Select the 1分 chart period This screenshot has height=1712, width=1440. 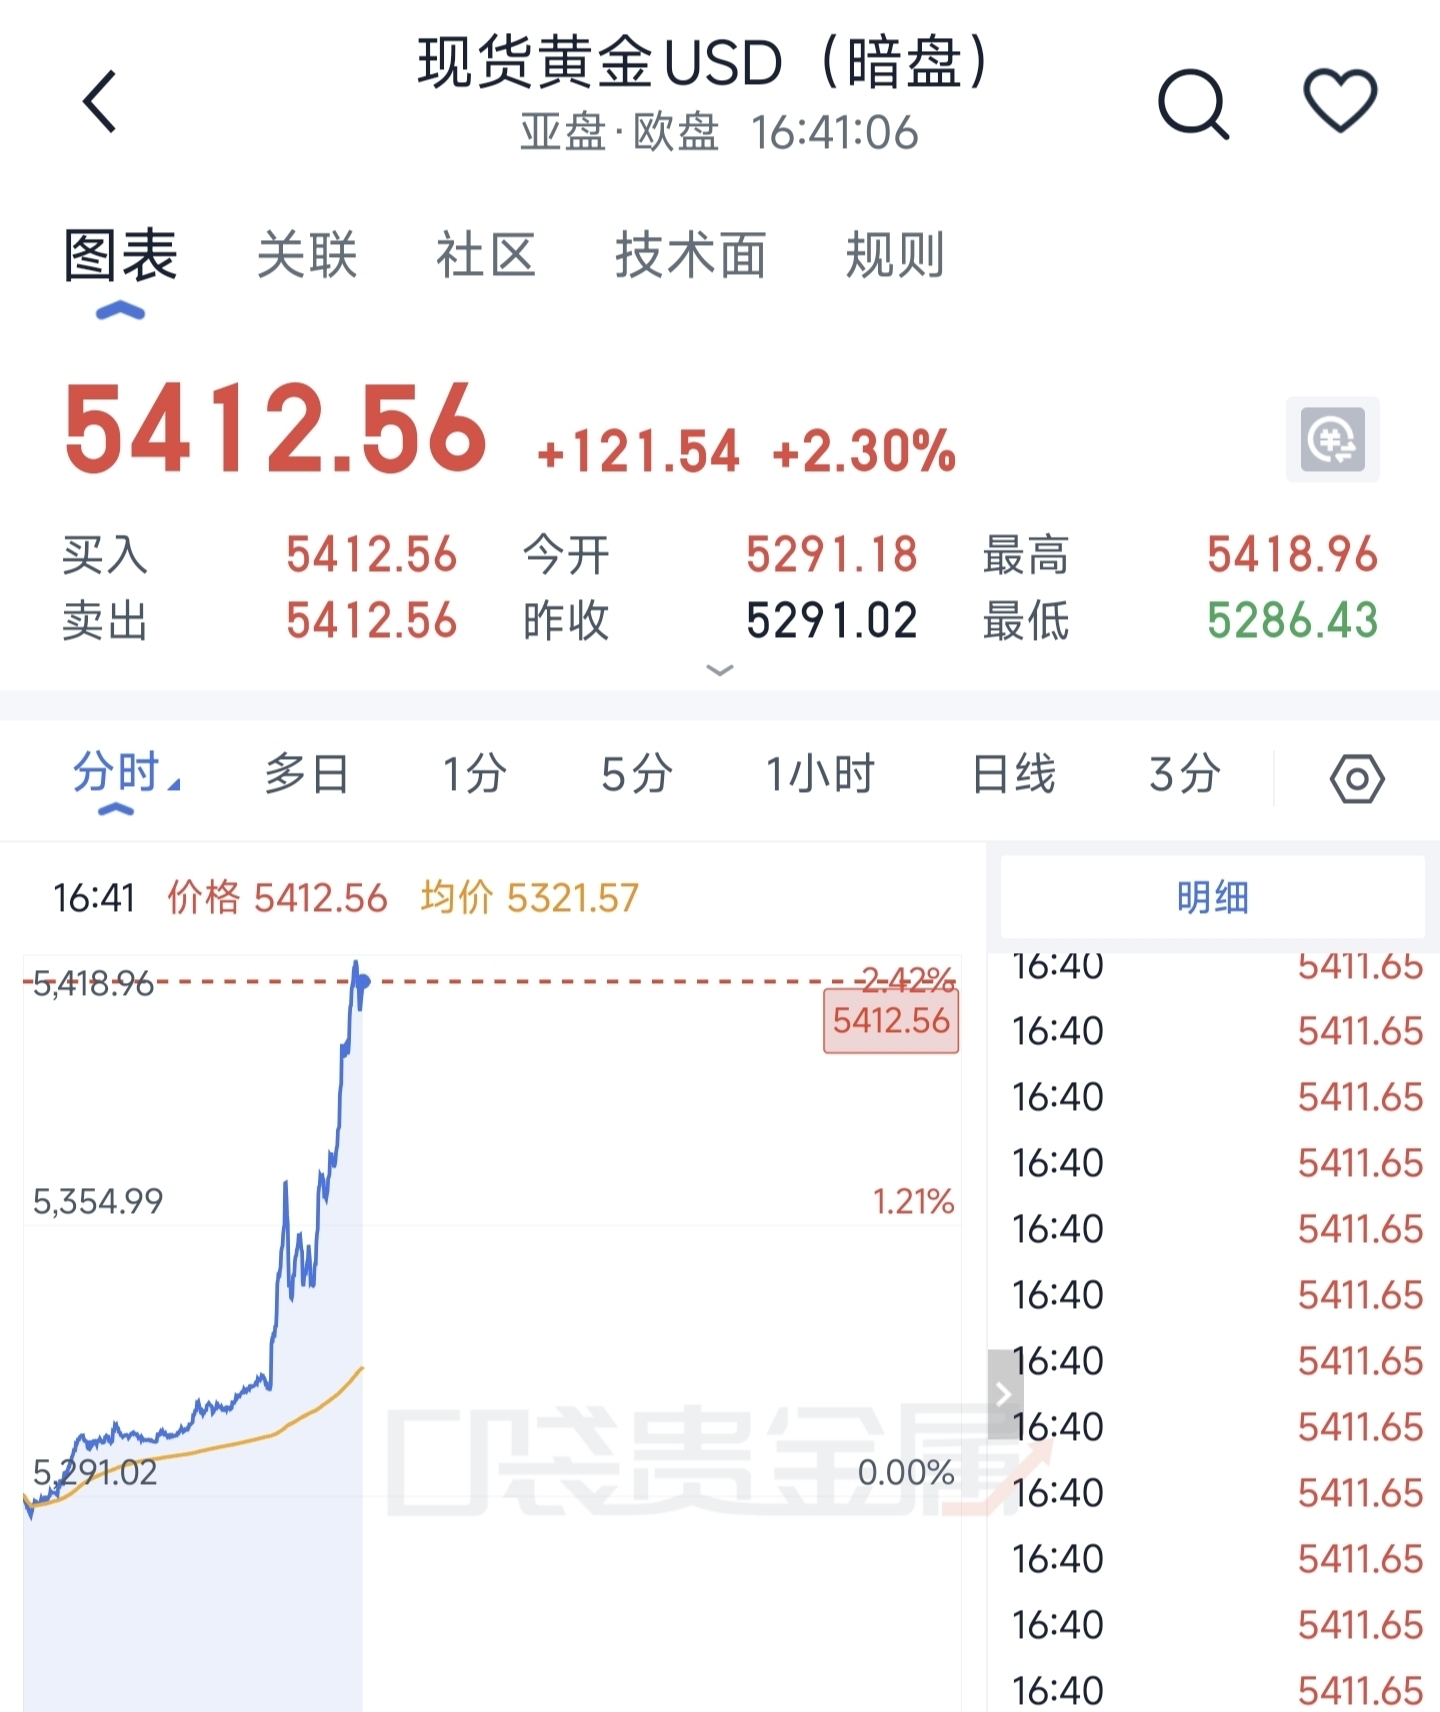click(x=474, y=775)
